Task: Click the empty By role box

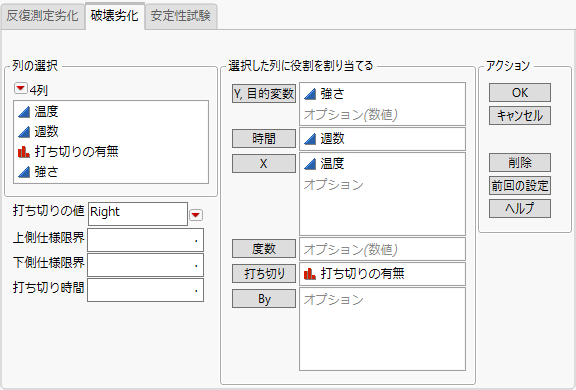Action: 382,329
